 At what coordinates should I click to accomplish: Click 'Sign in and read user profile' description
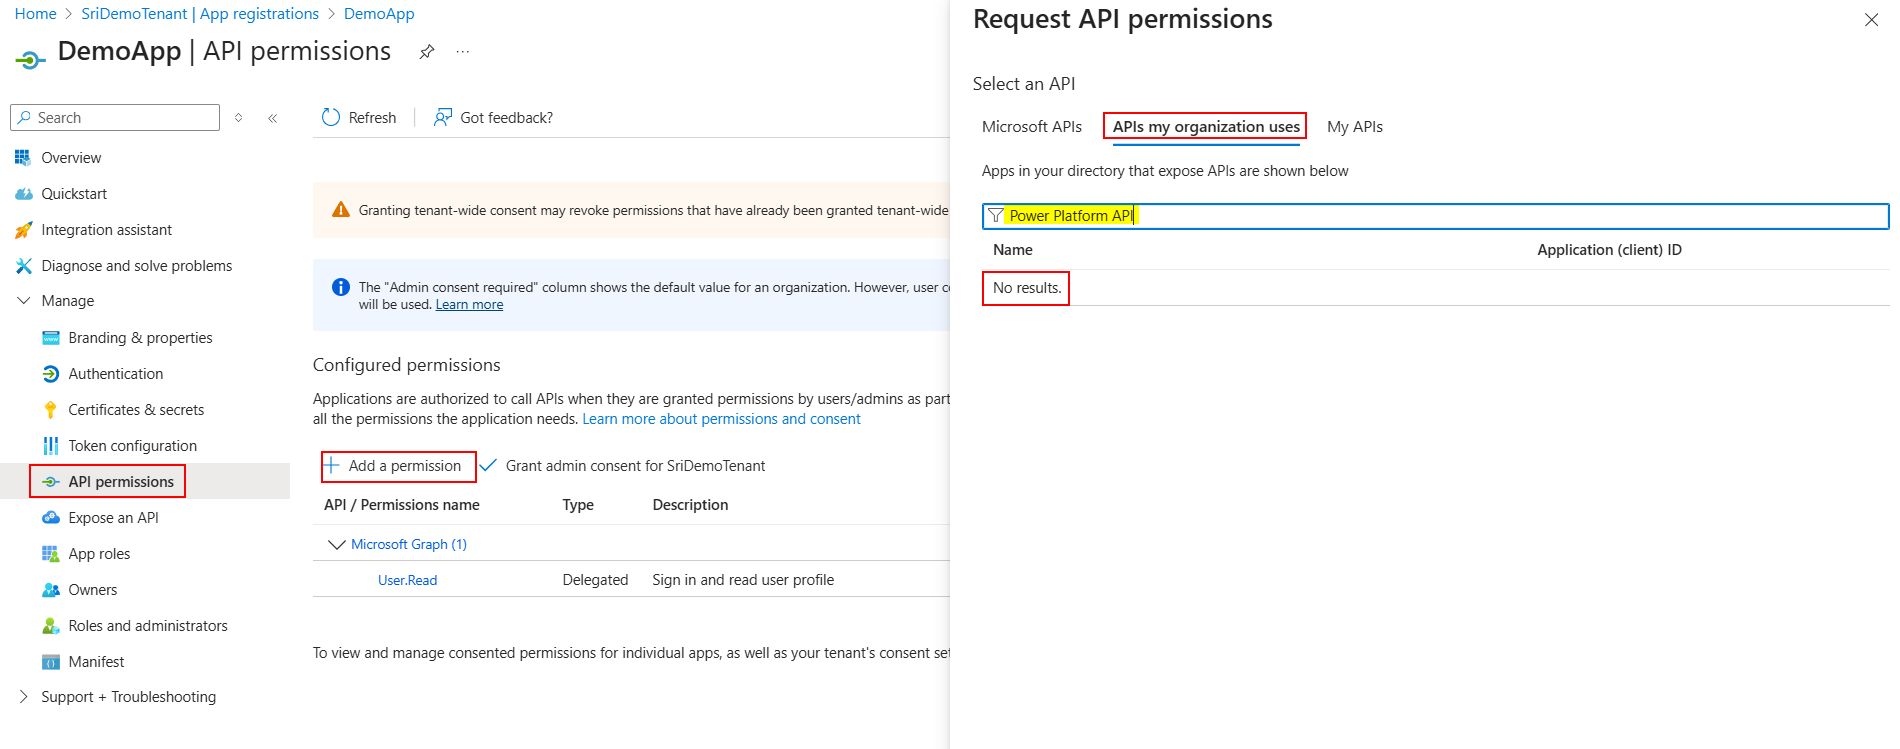(x=743, y=580)
